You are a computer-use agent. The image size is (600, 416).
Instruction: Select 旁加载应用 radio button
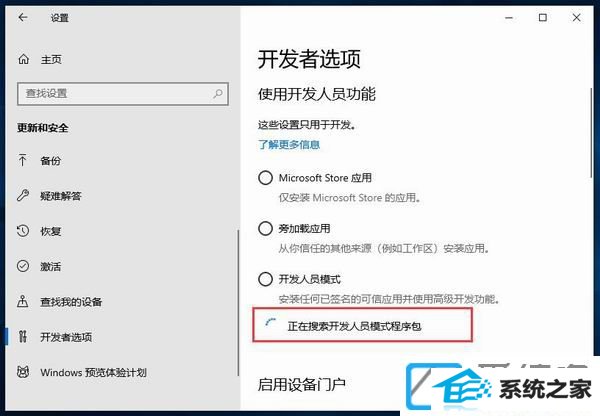265,228
